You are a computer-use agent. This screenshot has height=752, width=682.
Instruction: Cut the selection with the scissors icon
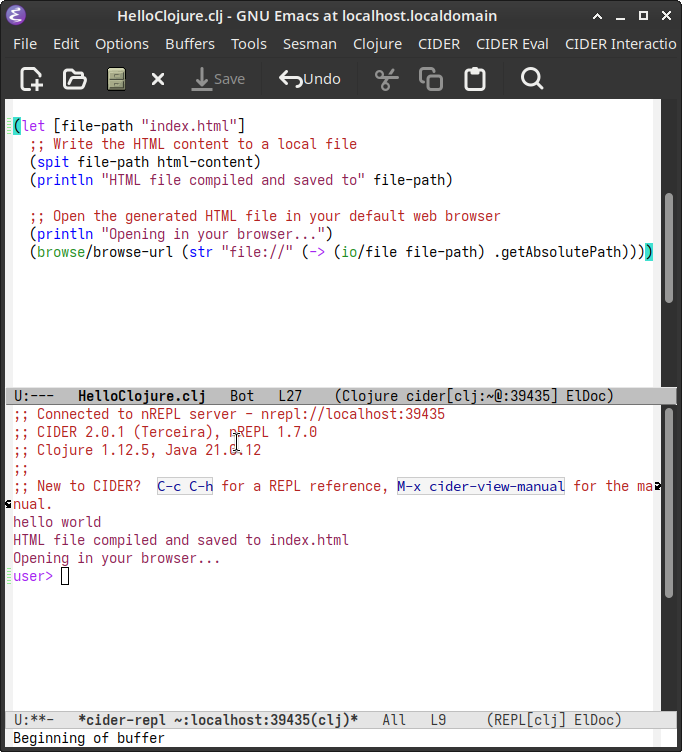387,79
